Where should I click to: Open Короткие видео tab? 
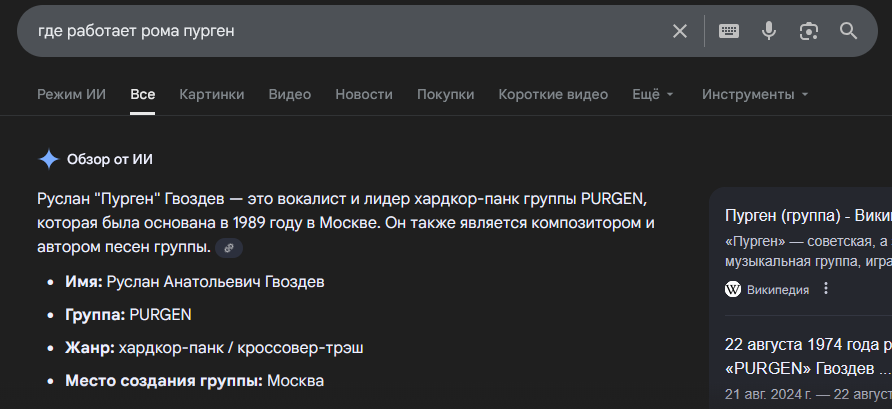(553, 95)
